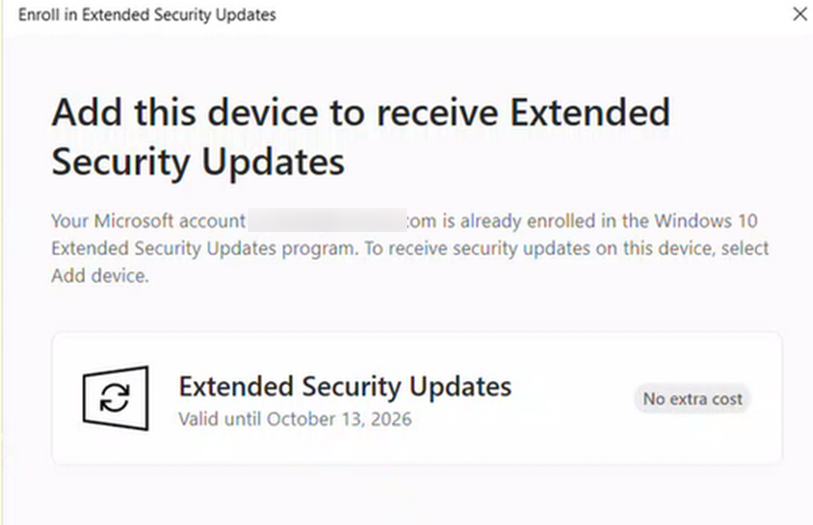Viewport: 813px width, 525px height.
Task: Click the Your Microsoft account text
Action: click(x=148, y=221)
